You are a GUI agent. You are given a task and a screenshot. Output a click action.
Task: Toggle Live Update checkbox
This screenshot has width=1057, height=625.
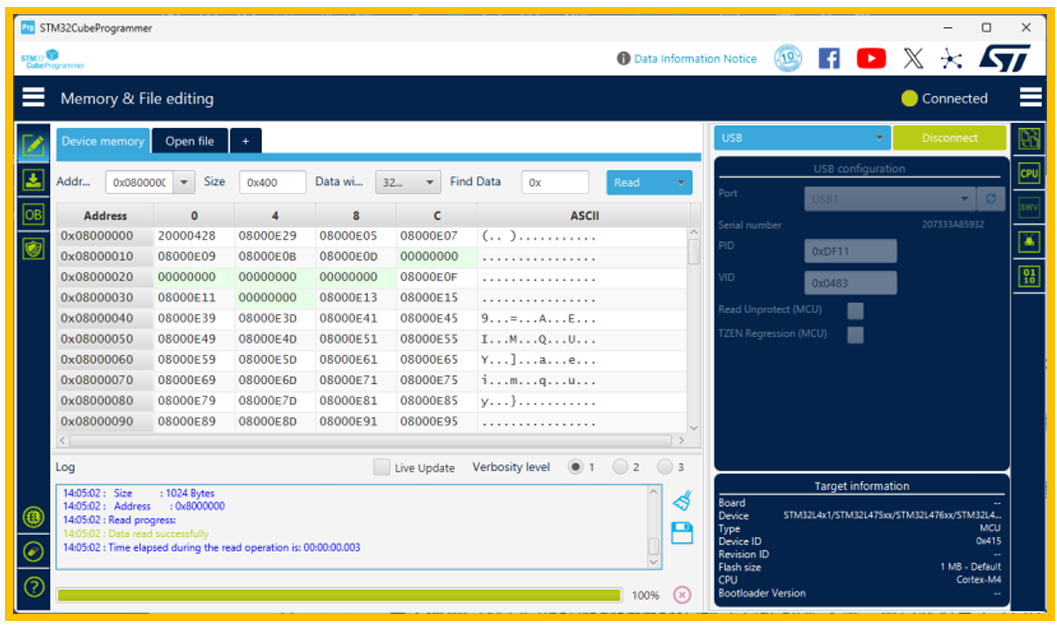382,467
